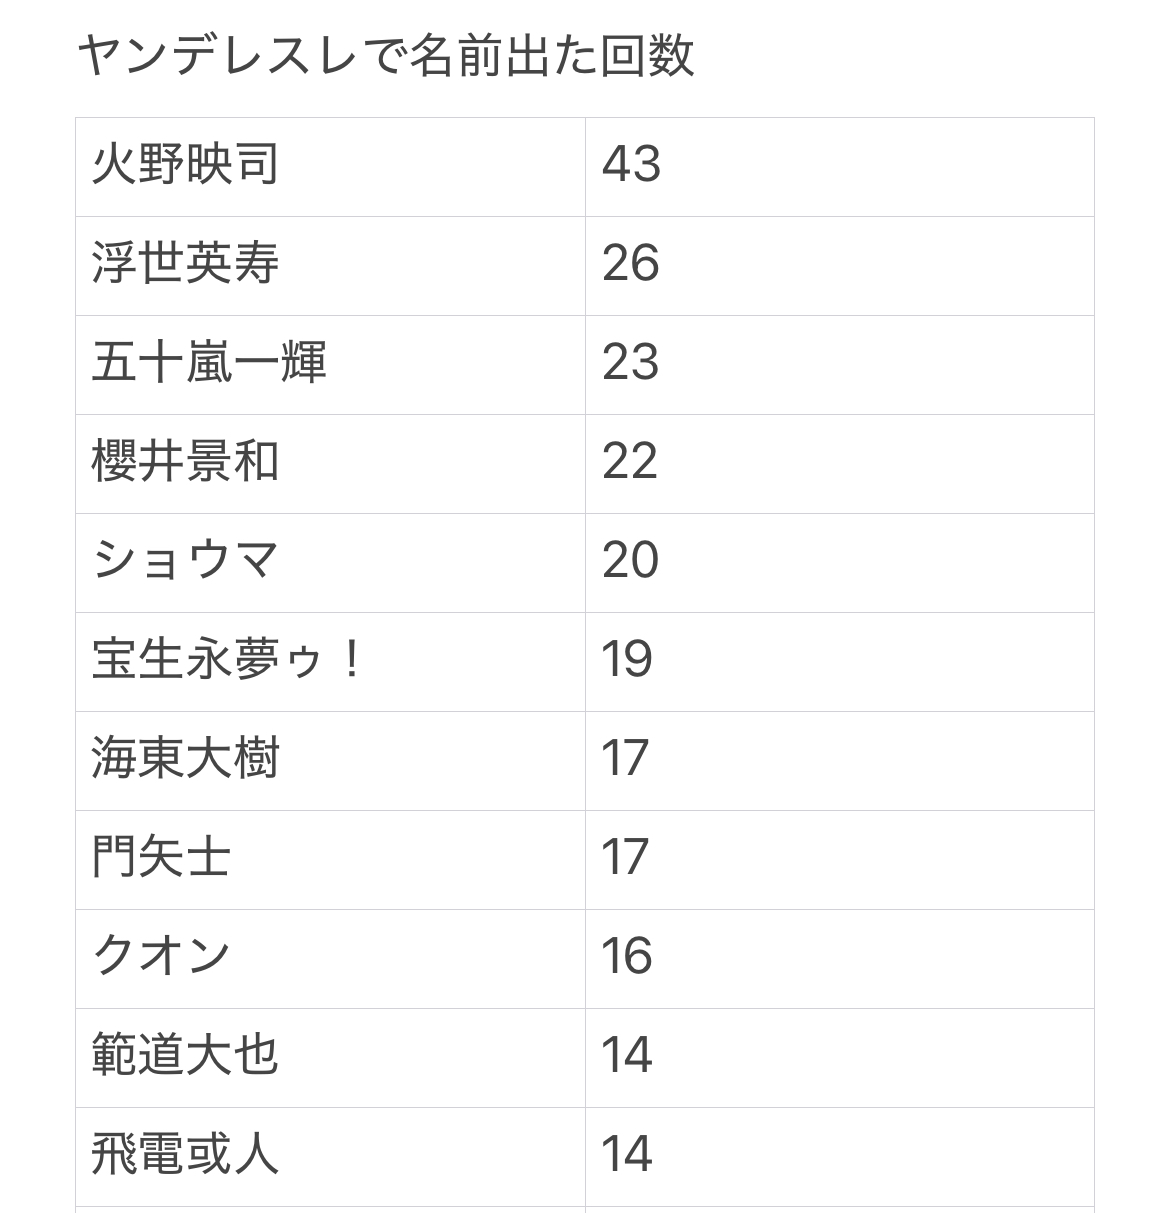Select the 宝生永夢ゥ！ name cell
1170x1213 pixels.
[227, 660]
